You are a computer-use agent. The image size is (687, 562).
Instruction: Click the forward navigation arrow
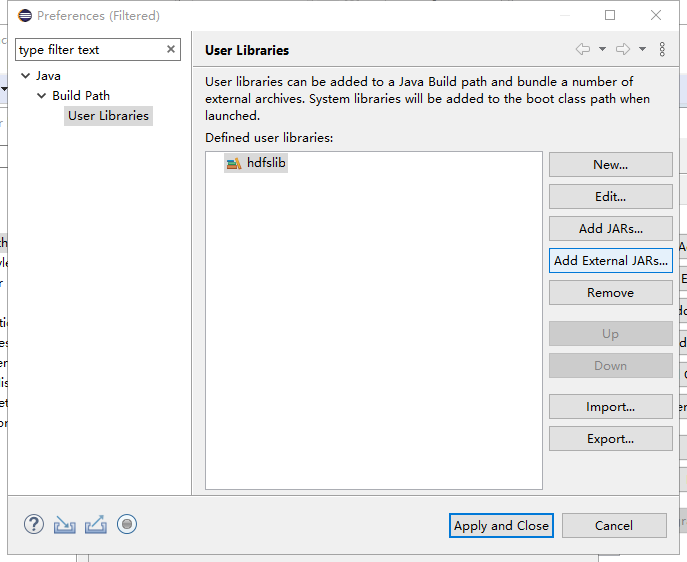pos(623,49)
